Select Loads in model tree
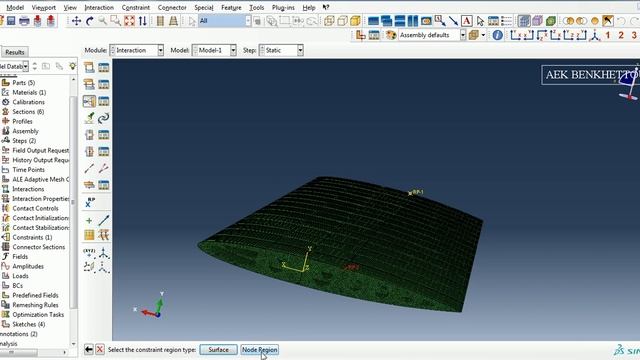 pos(20,276)
